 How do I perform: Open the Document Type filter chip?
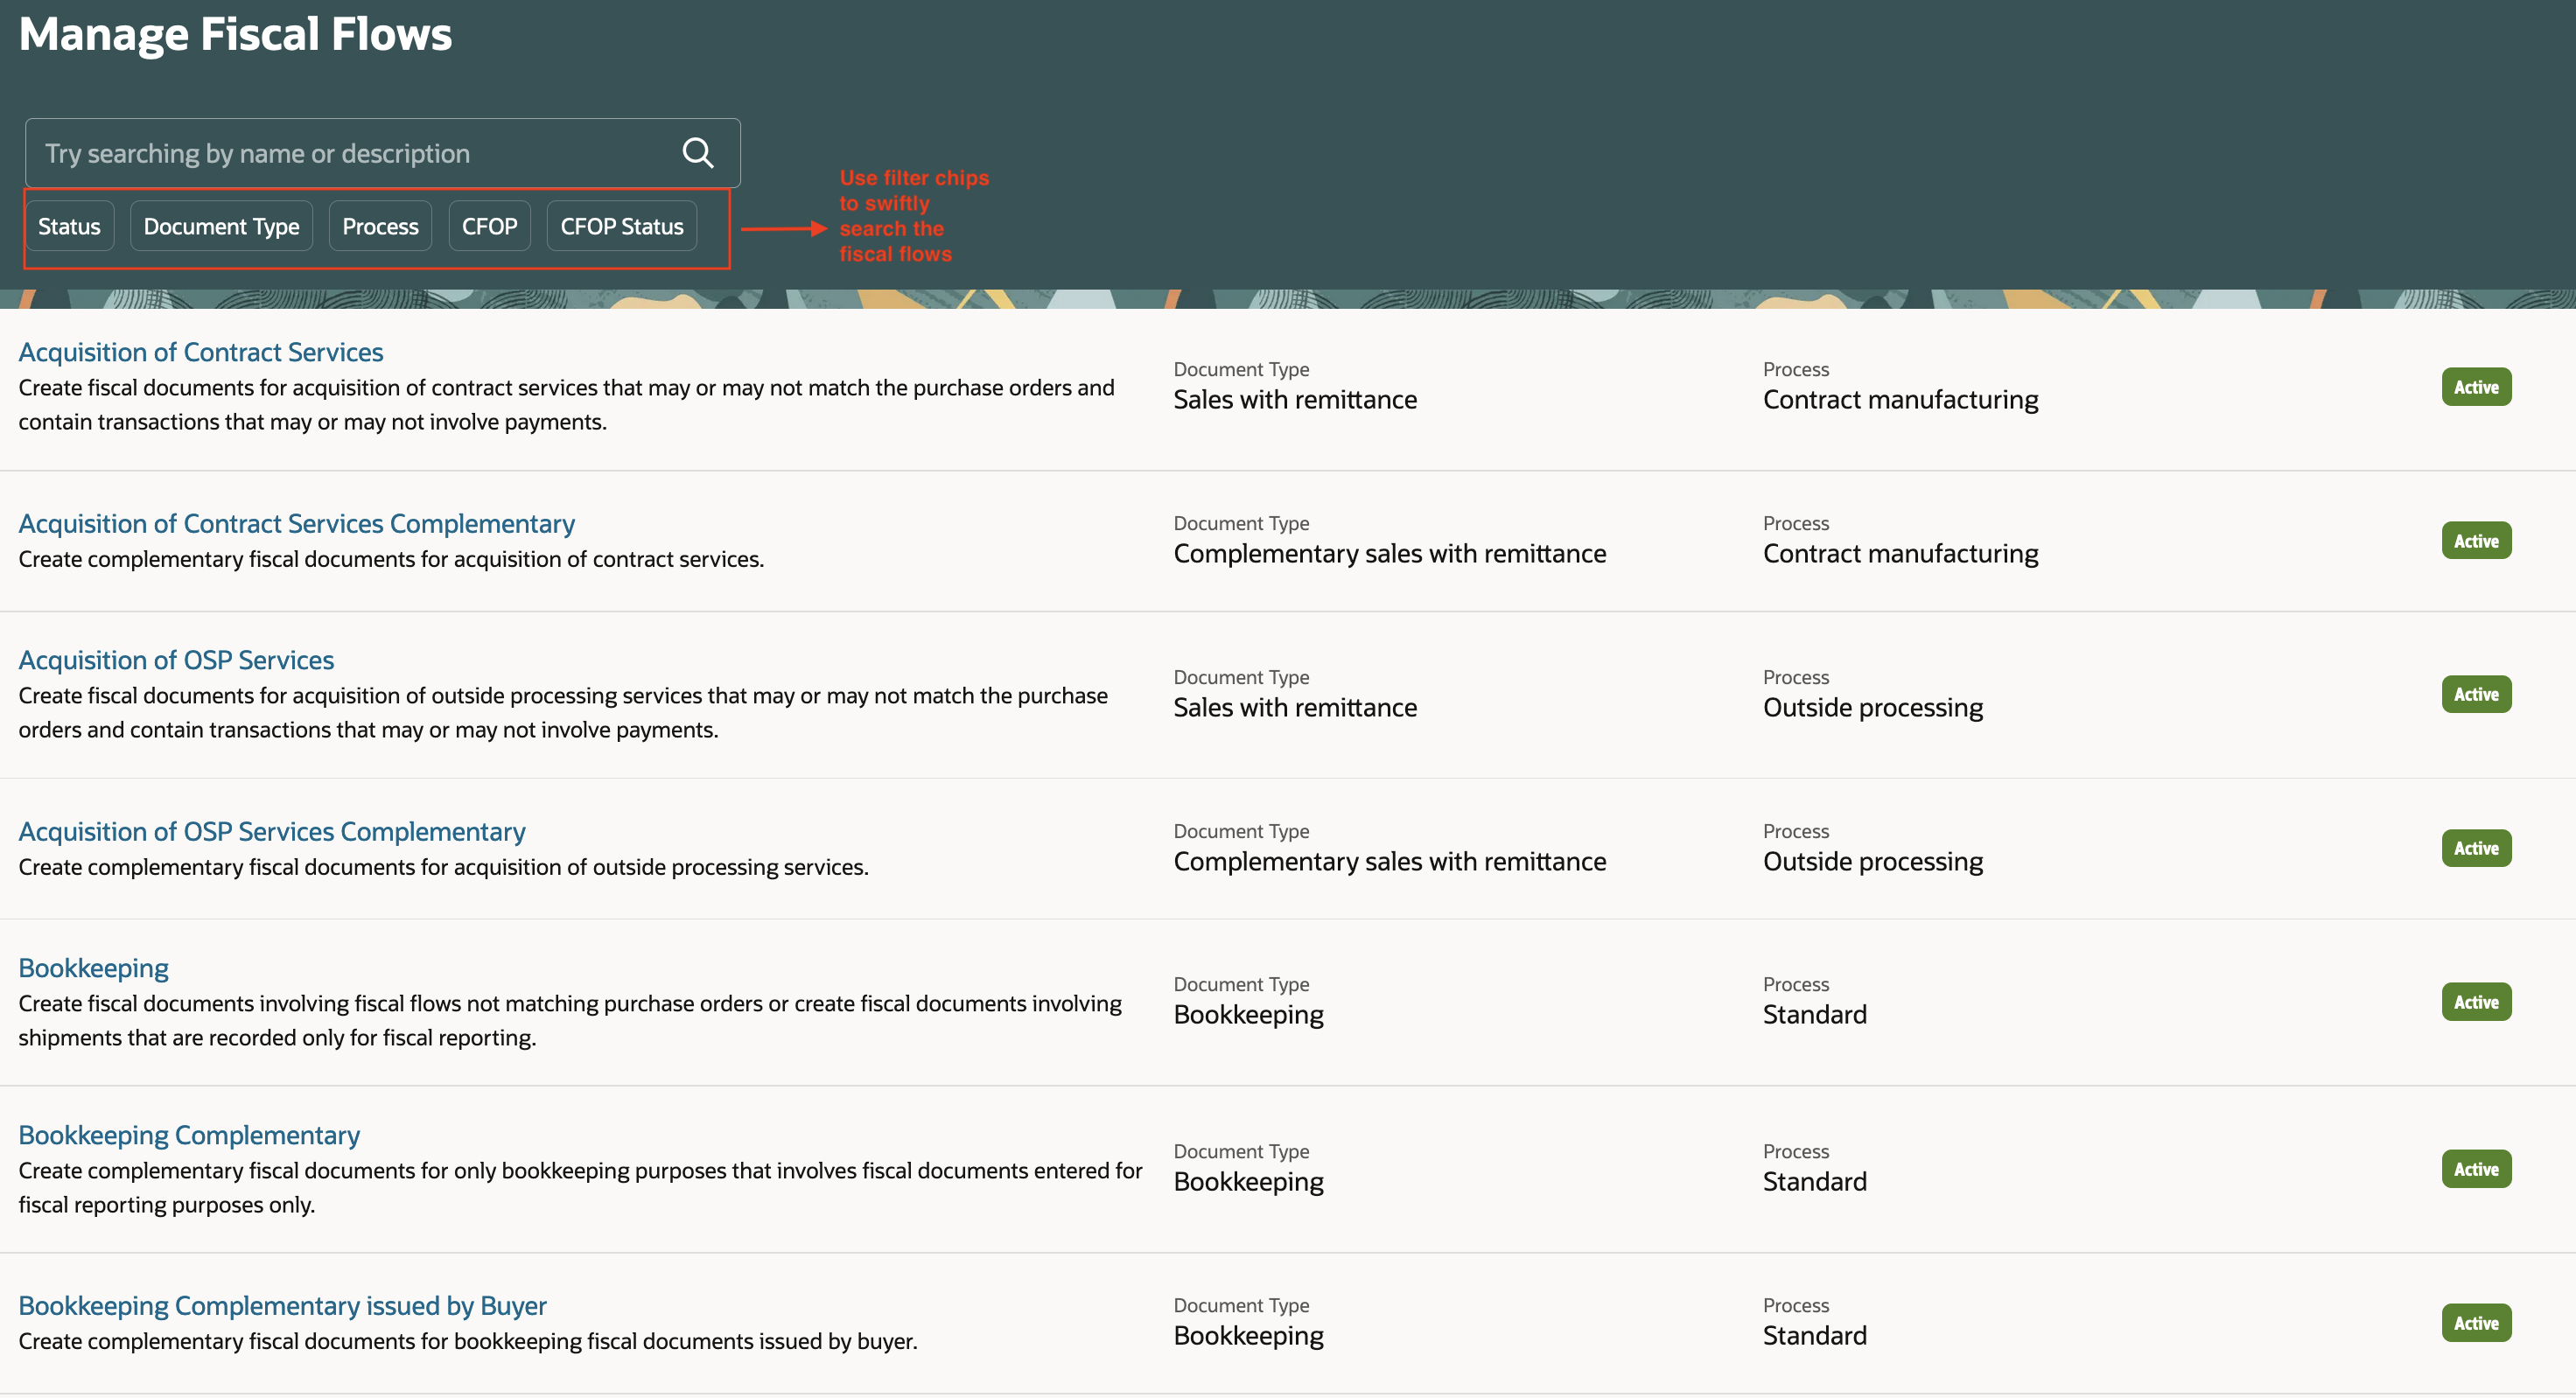[221, 227]
